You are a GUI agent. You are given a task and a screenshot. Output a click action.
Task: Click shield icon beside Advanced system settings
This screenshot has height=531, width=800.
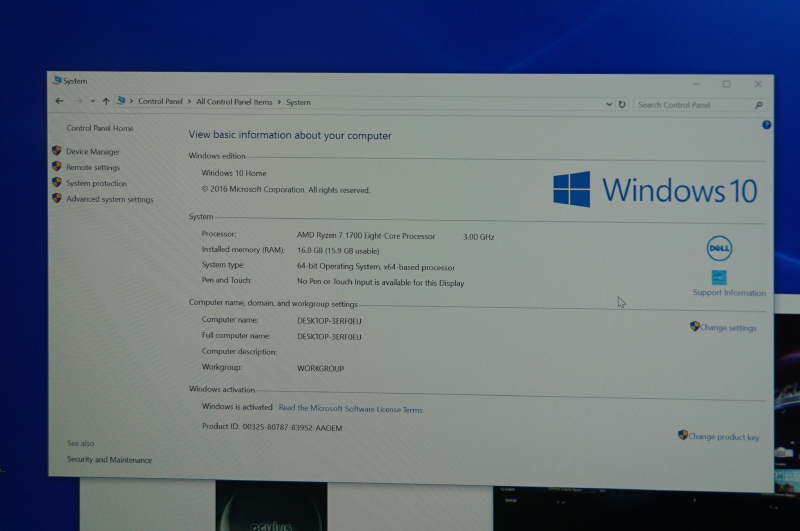pos(57,198)
